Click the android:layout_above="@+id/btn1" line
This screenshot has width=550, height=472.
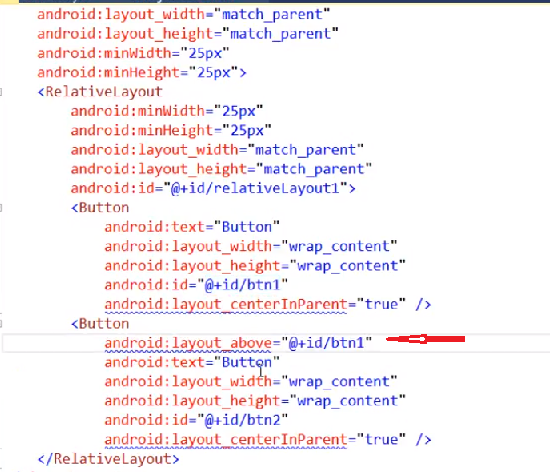pyautogui.click(x=238, y=343)
